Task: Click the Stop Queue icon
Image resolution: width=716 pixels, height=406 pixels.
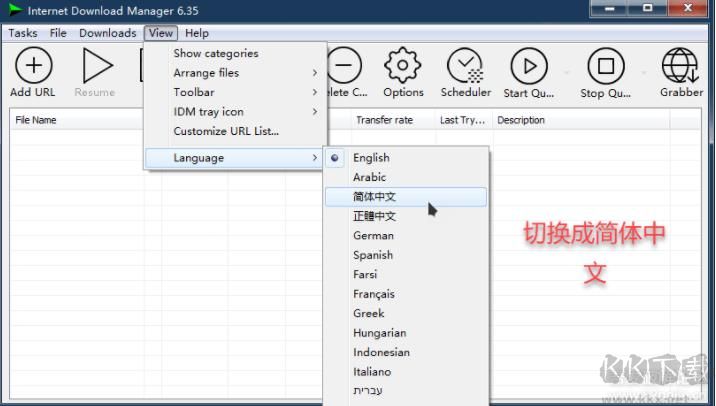Action: click(605, 67)
